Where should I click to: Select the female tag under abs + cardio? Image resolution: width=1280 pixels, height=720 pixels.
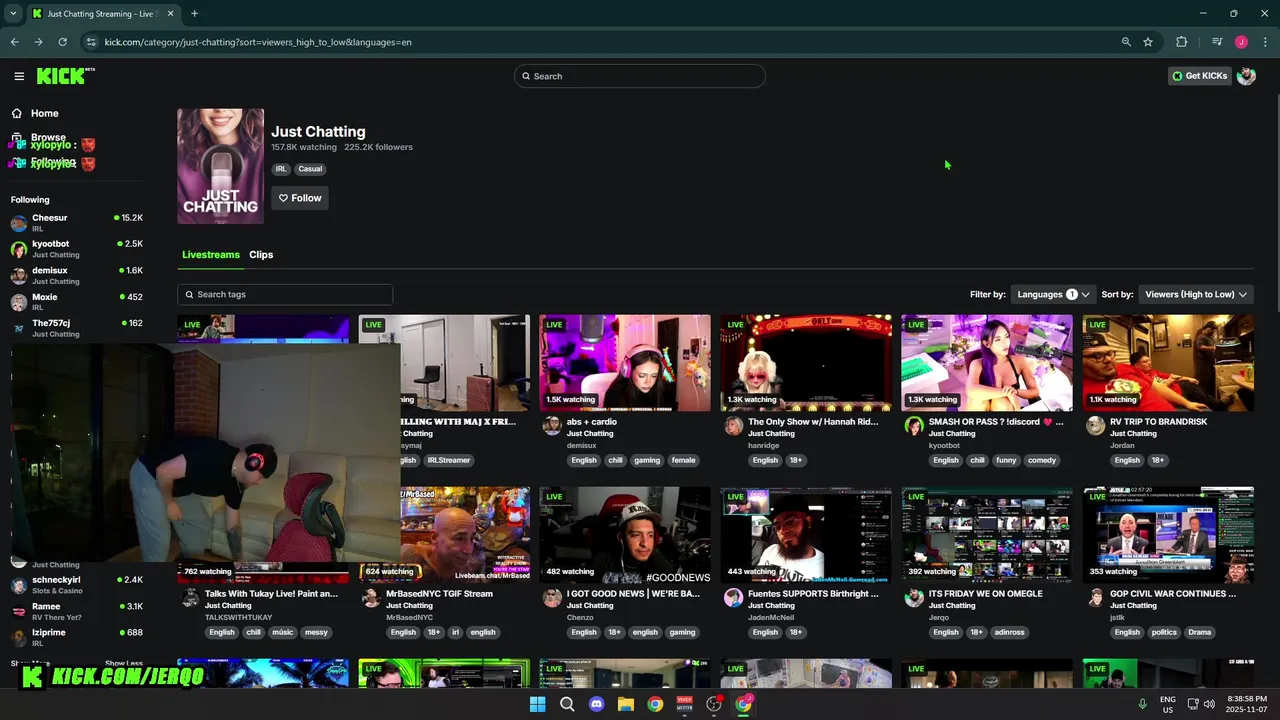tap(683, 460)
